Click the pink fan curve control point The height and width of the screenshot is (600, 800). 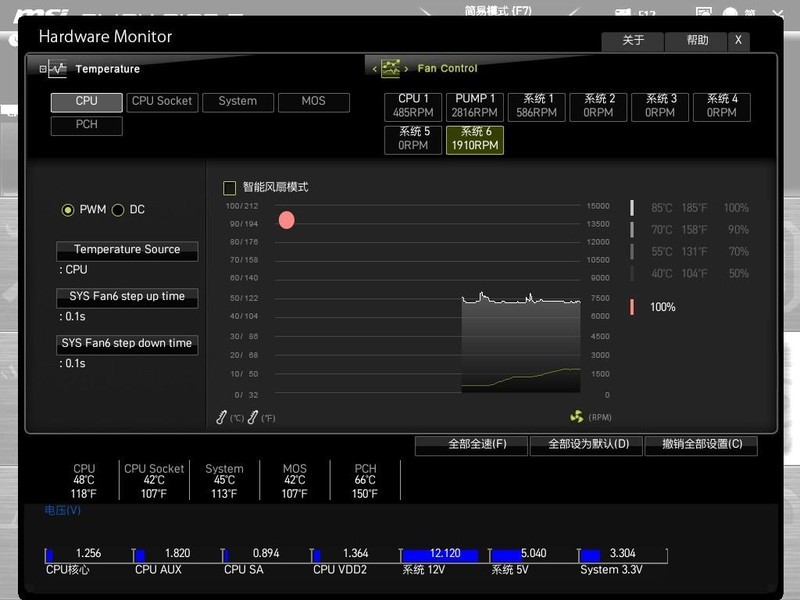click(x=287, y=220)
